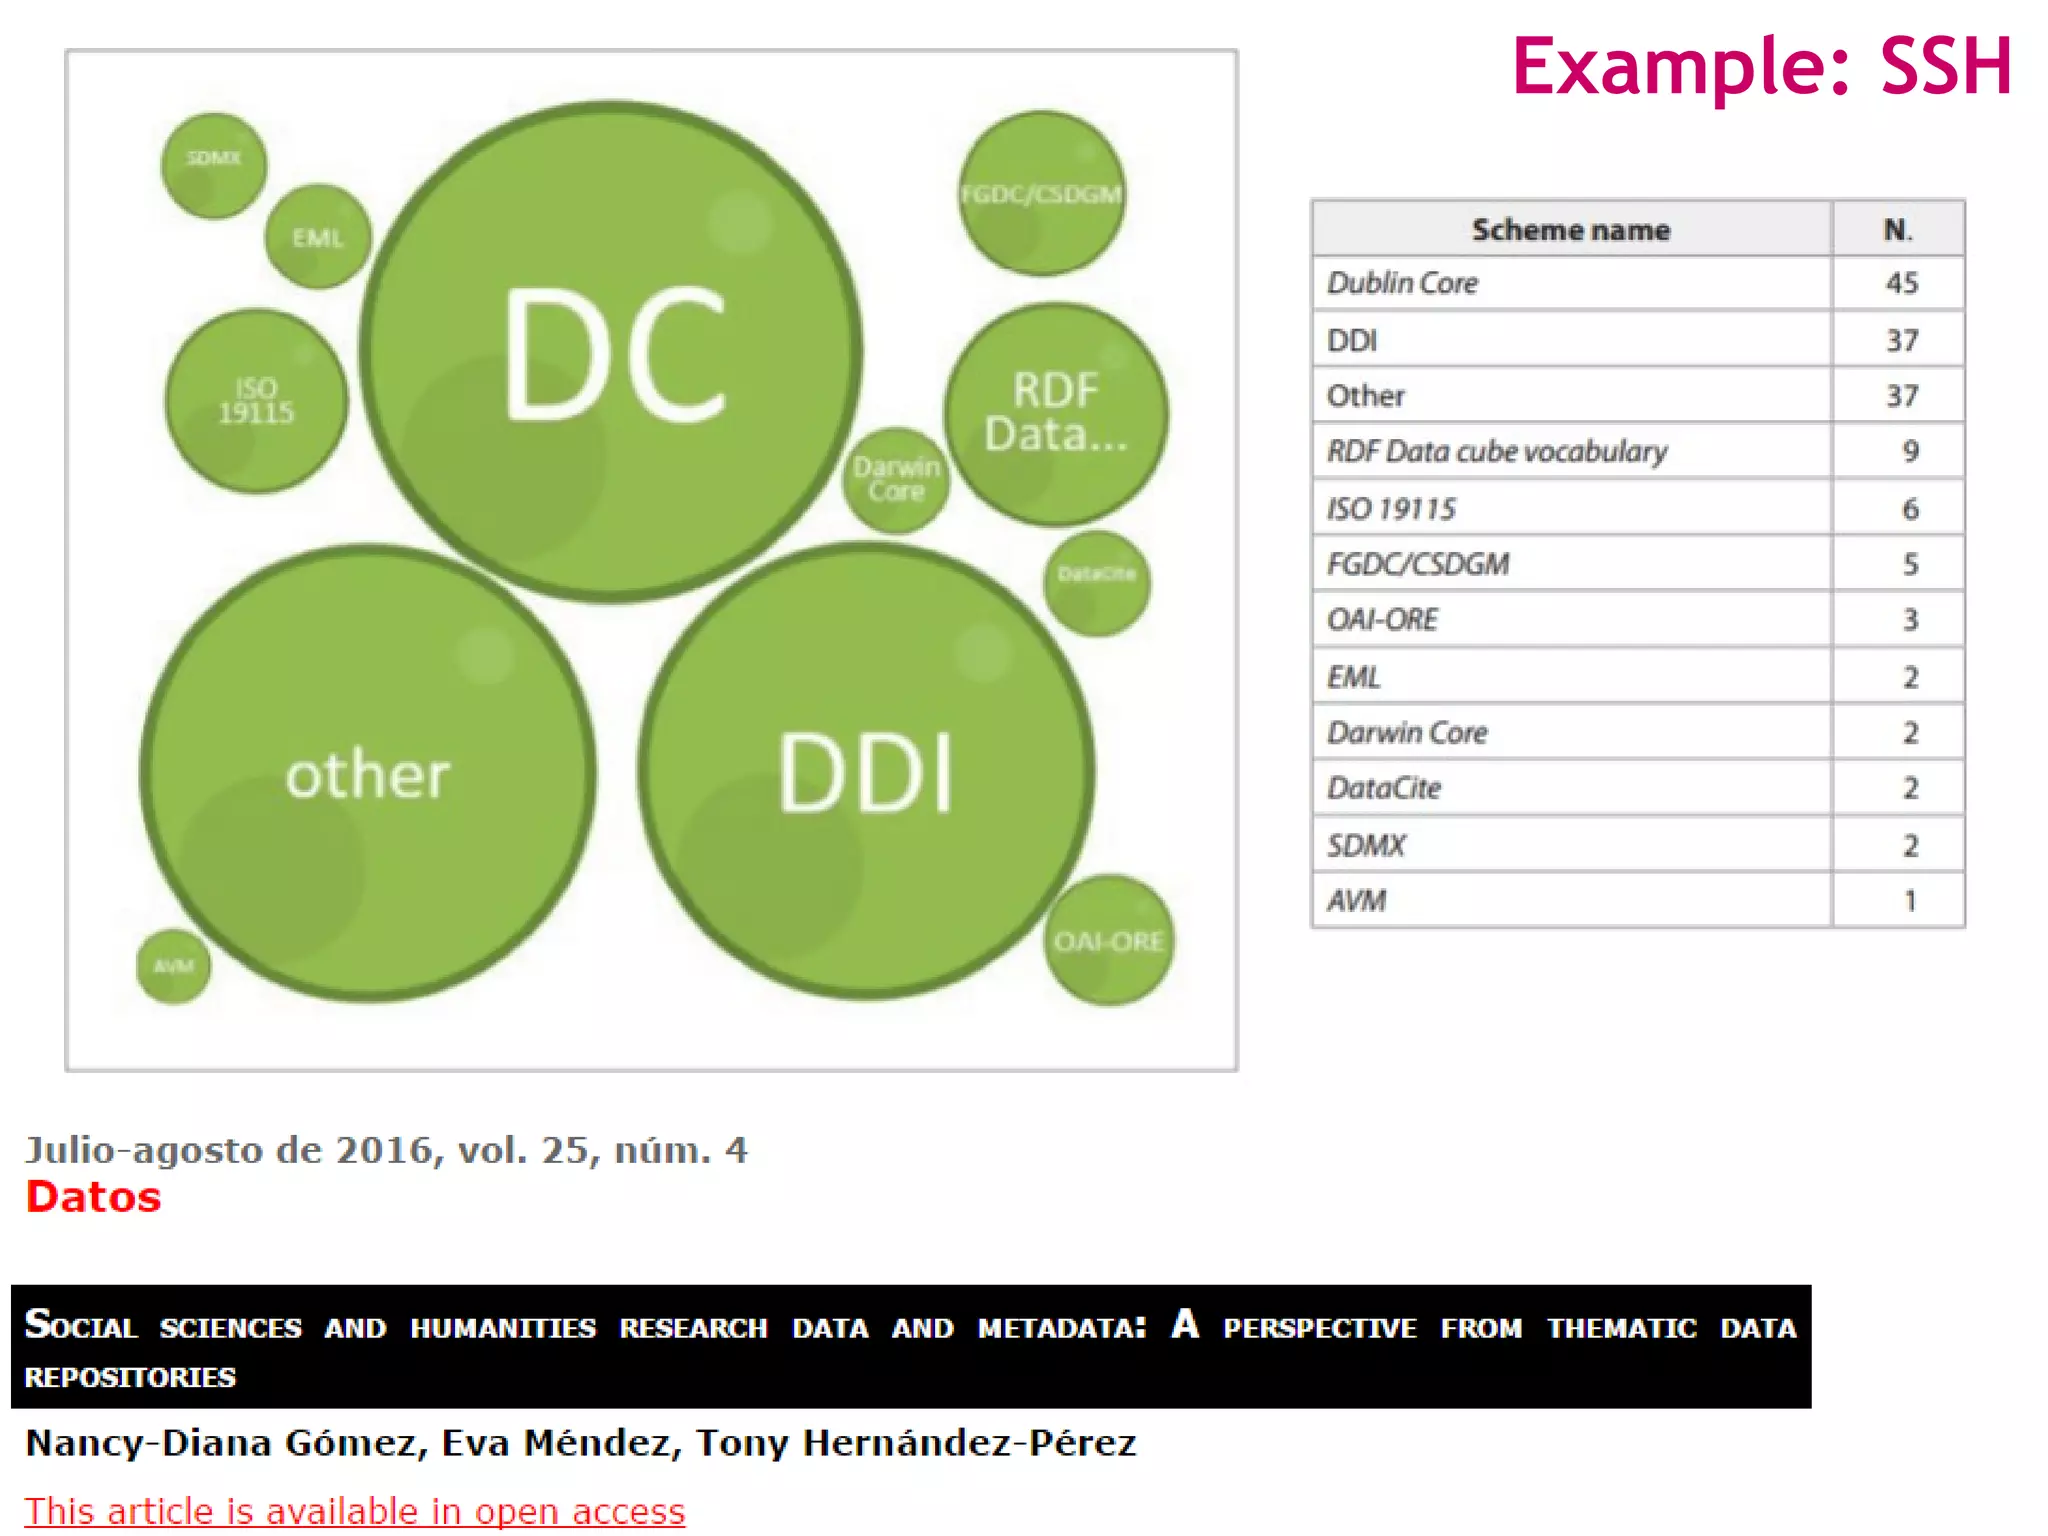The height and width of the screenshot is (1536, 2048).
Task: Select the FGDC/CSDGM bubble
Action: [x=1041, y=193]
